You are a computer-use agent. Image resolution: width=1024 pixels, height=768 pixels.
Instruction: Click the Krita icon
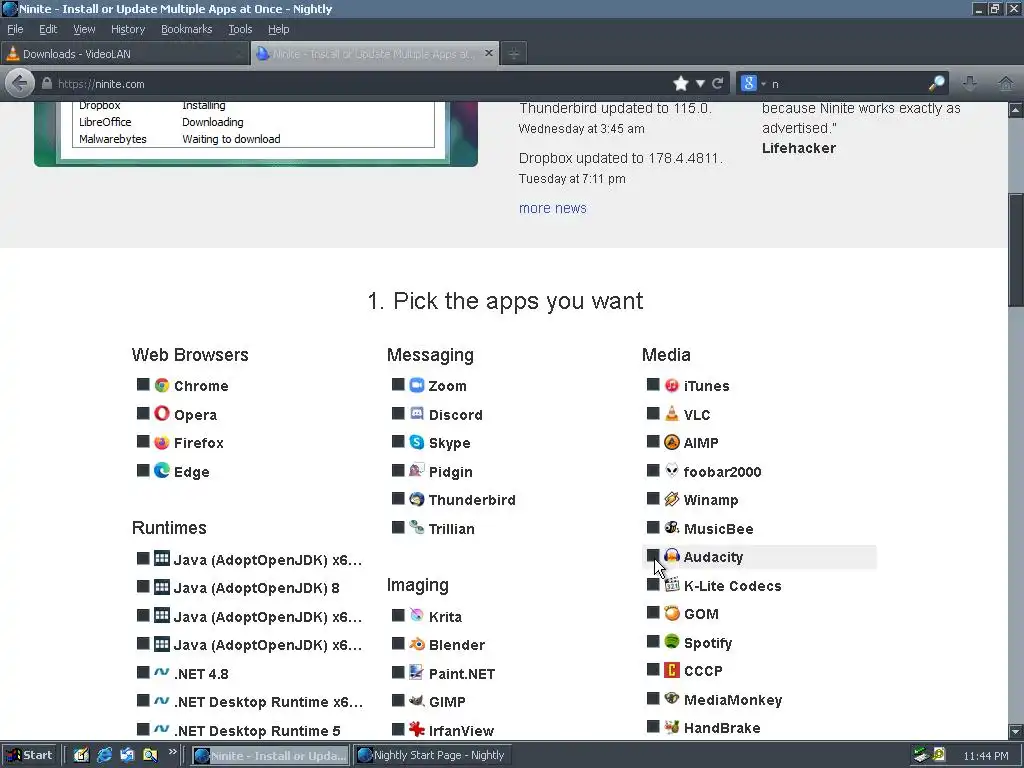pos(417,615)
